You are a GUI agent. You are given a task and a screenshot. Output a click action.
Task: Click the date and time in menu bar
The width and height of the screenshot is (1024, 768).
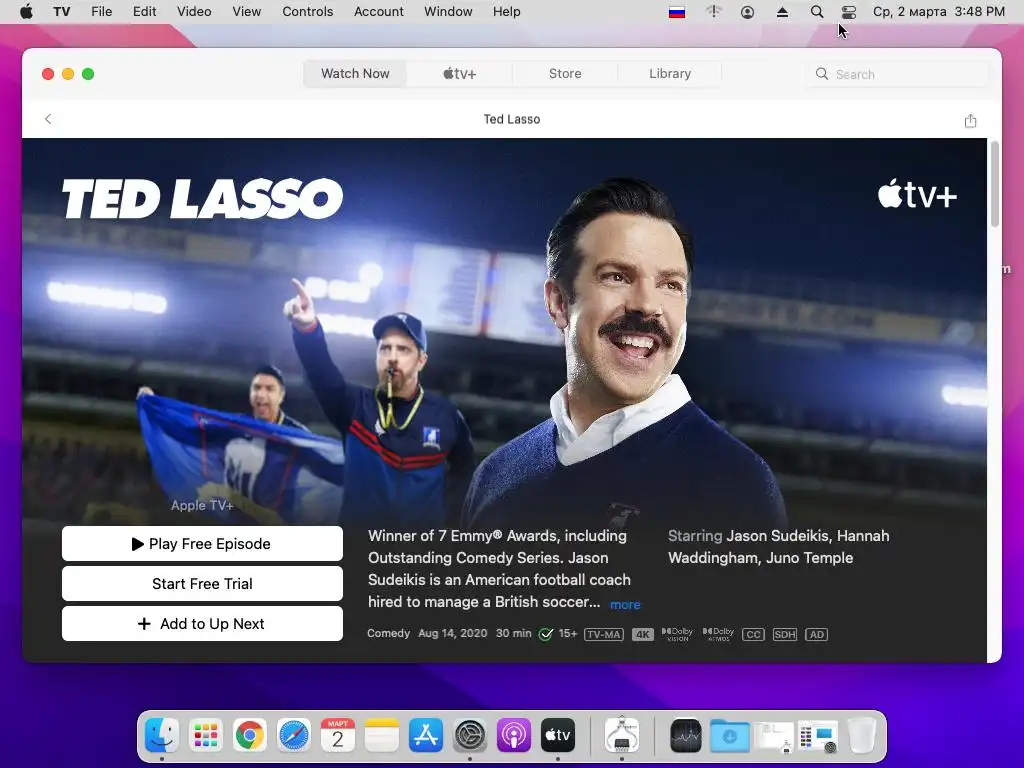(x=939, y=12)
